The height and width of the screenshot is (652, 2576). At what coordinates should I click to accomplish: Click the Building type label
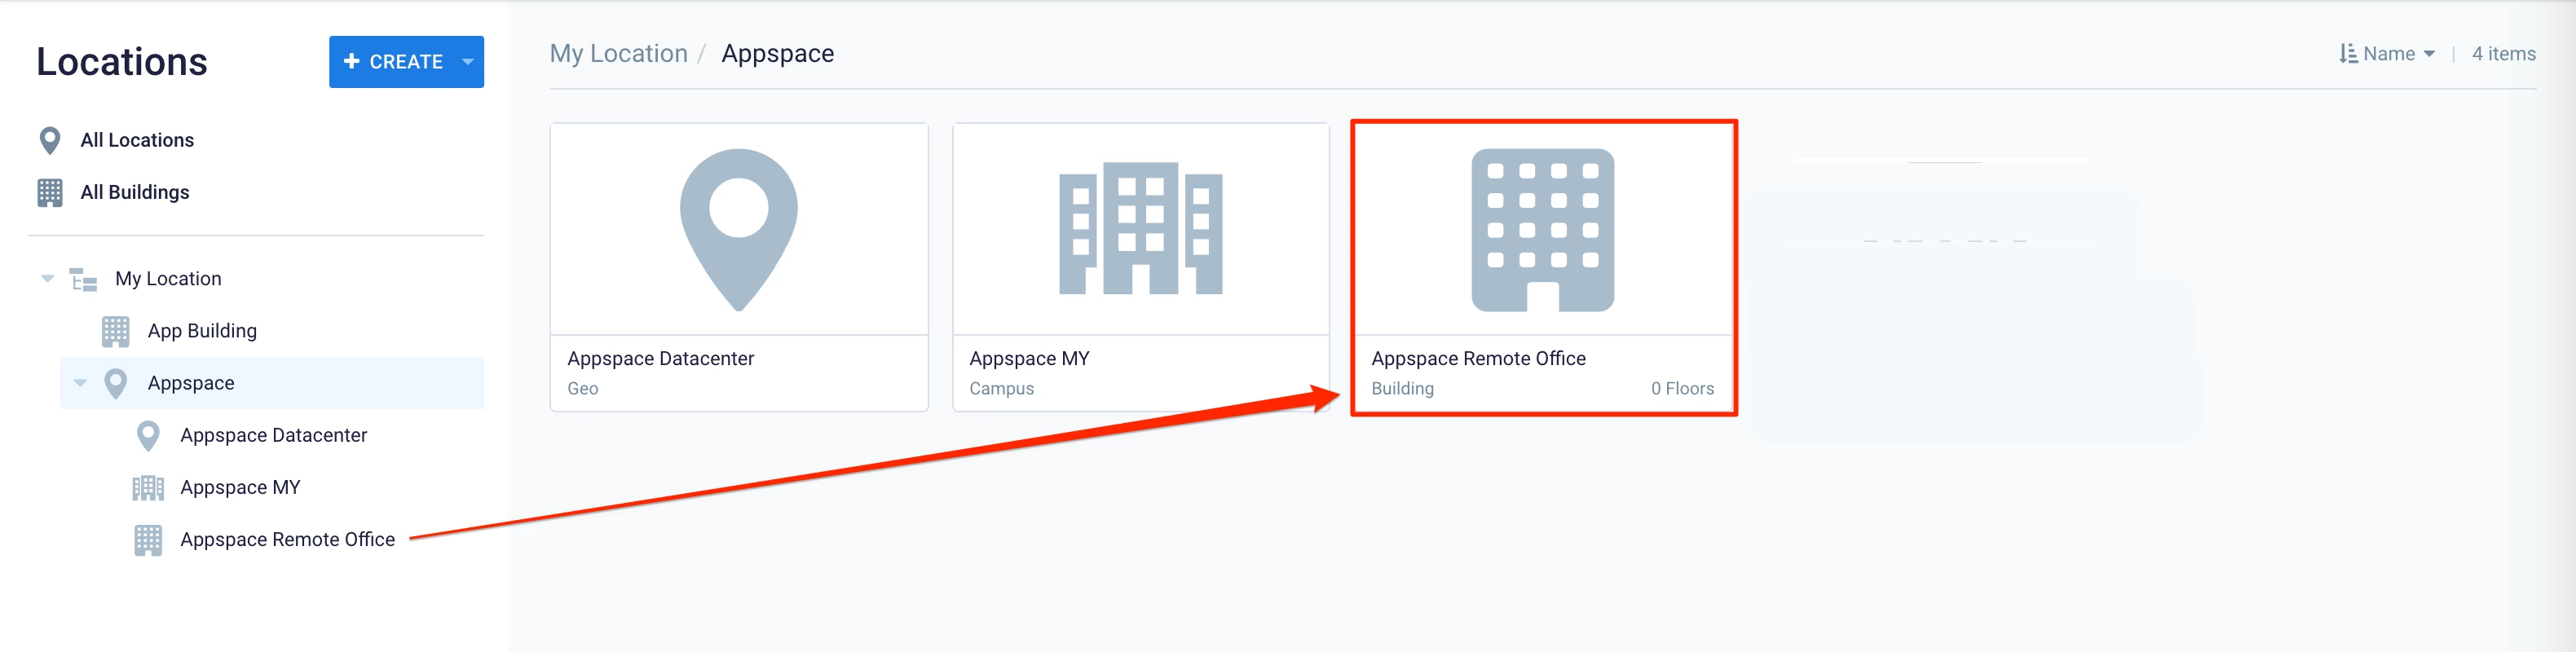[1402, 388]
